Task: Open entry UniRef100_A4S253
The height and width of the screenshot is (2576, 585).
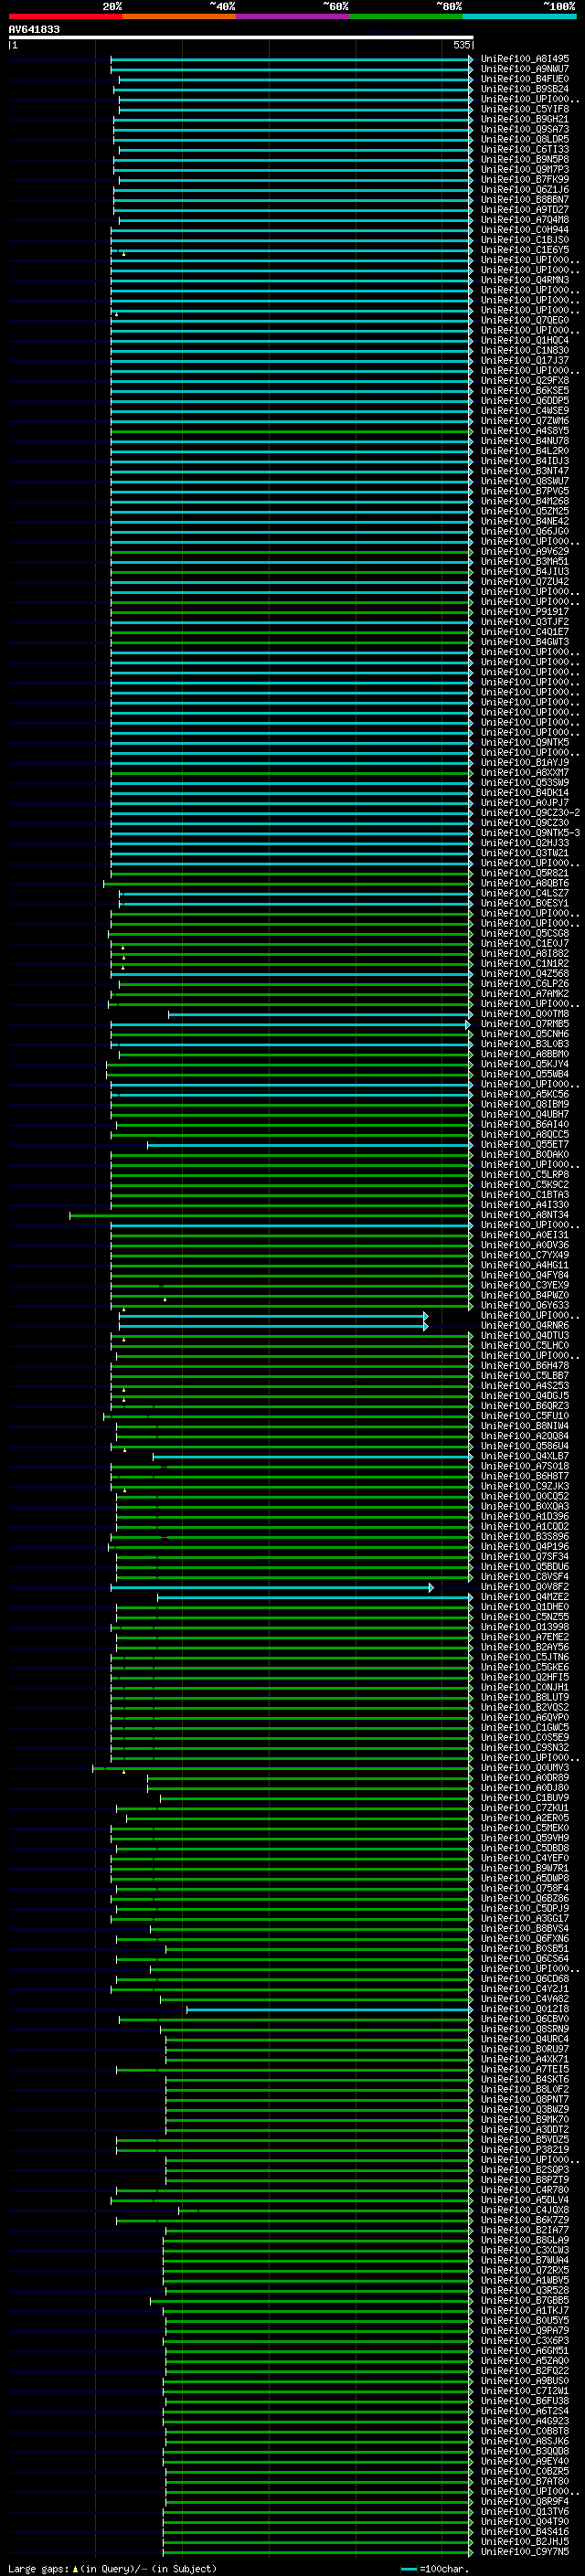Action: (x=524, y=1385)
